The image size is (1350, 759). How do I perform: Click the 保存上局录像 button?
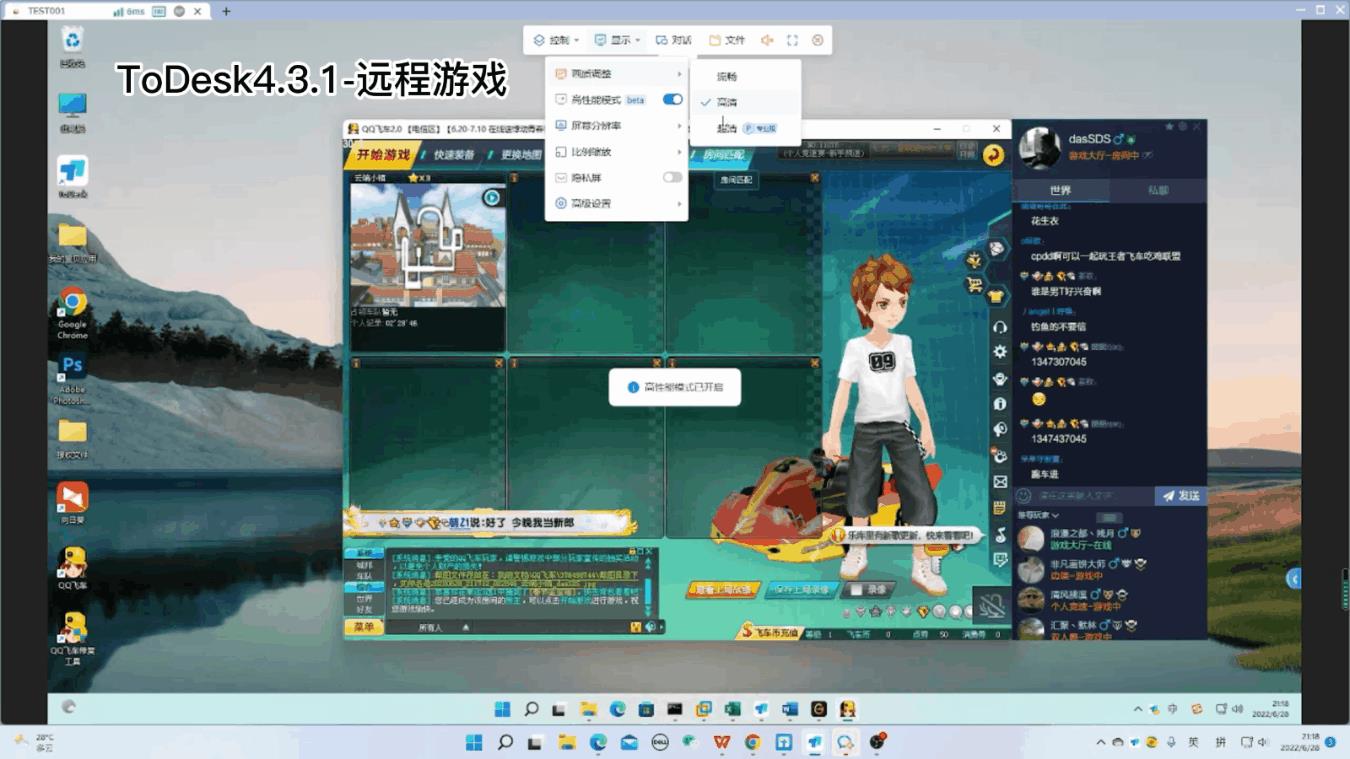click(800, 590)
